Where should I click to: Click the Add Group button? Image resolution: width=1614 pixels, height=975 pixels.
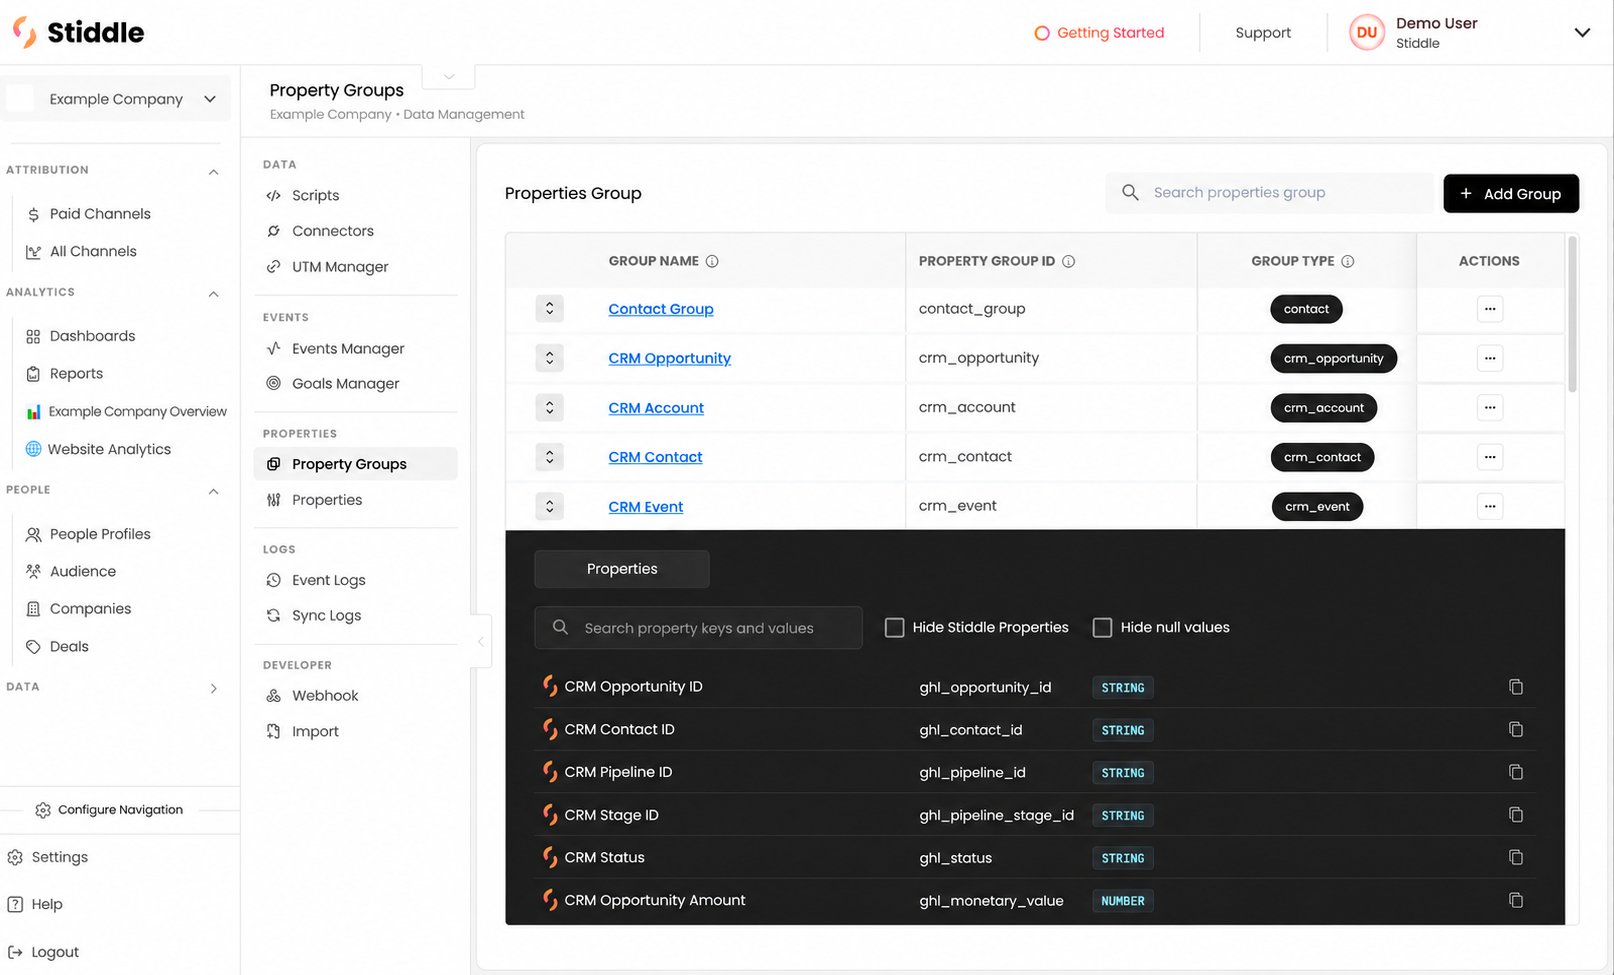click(1511, 194)
